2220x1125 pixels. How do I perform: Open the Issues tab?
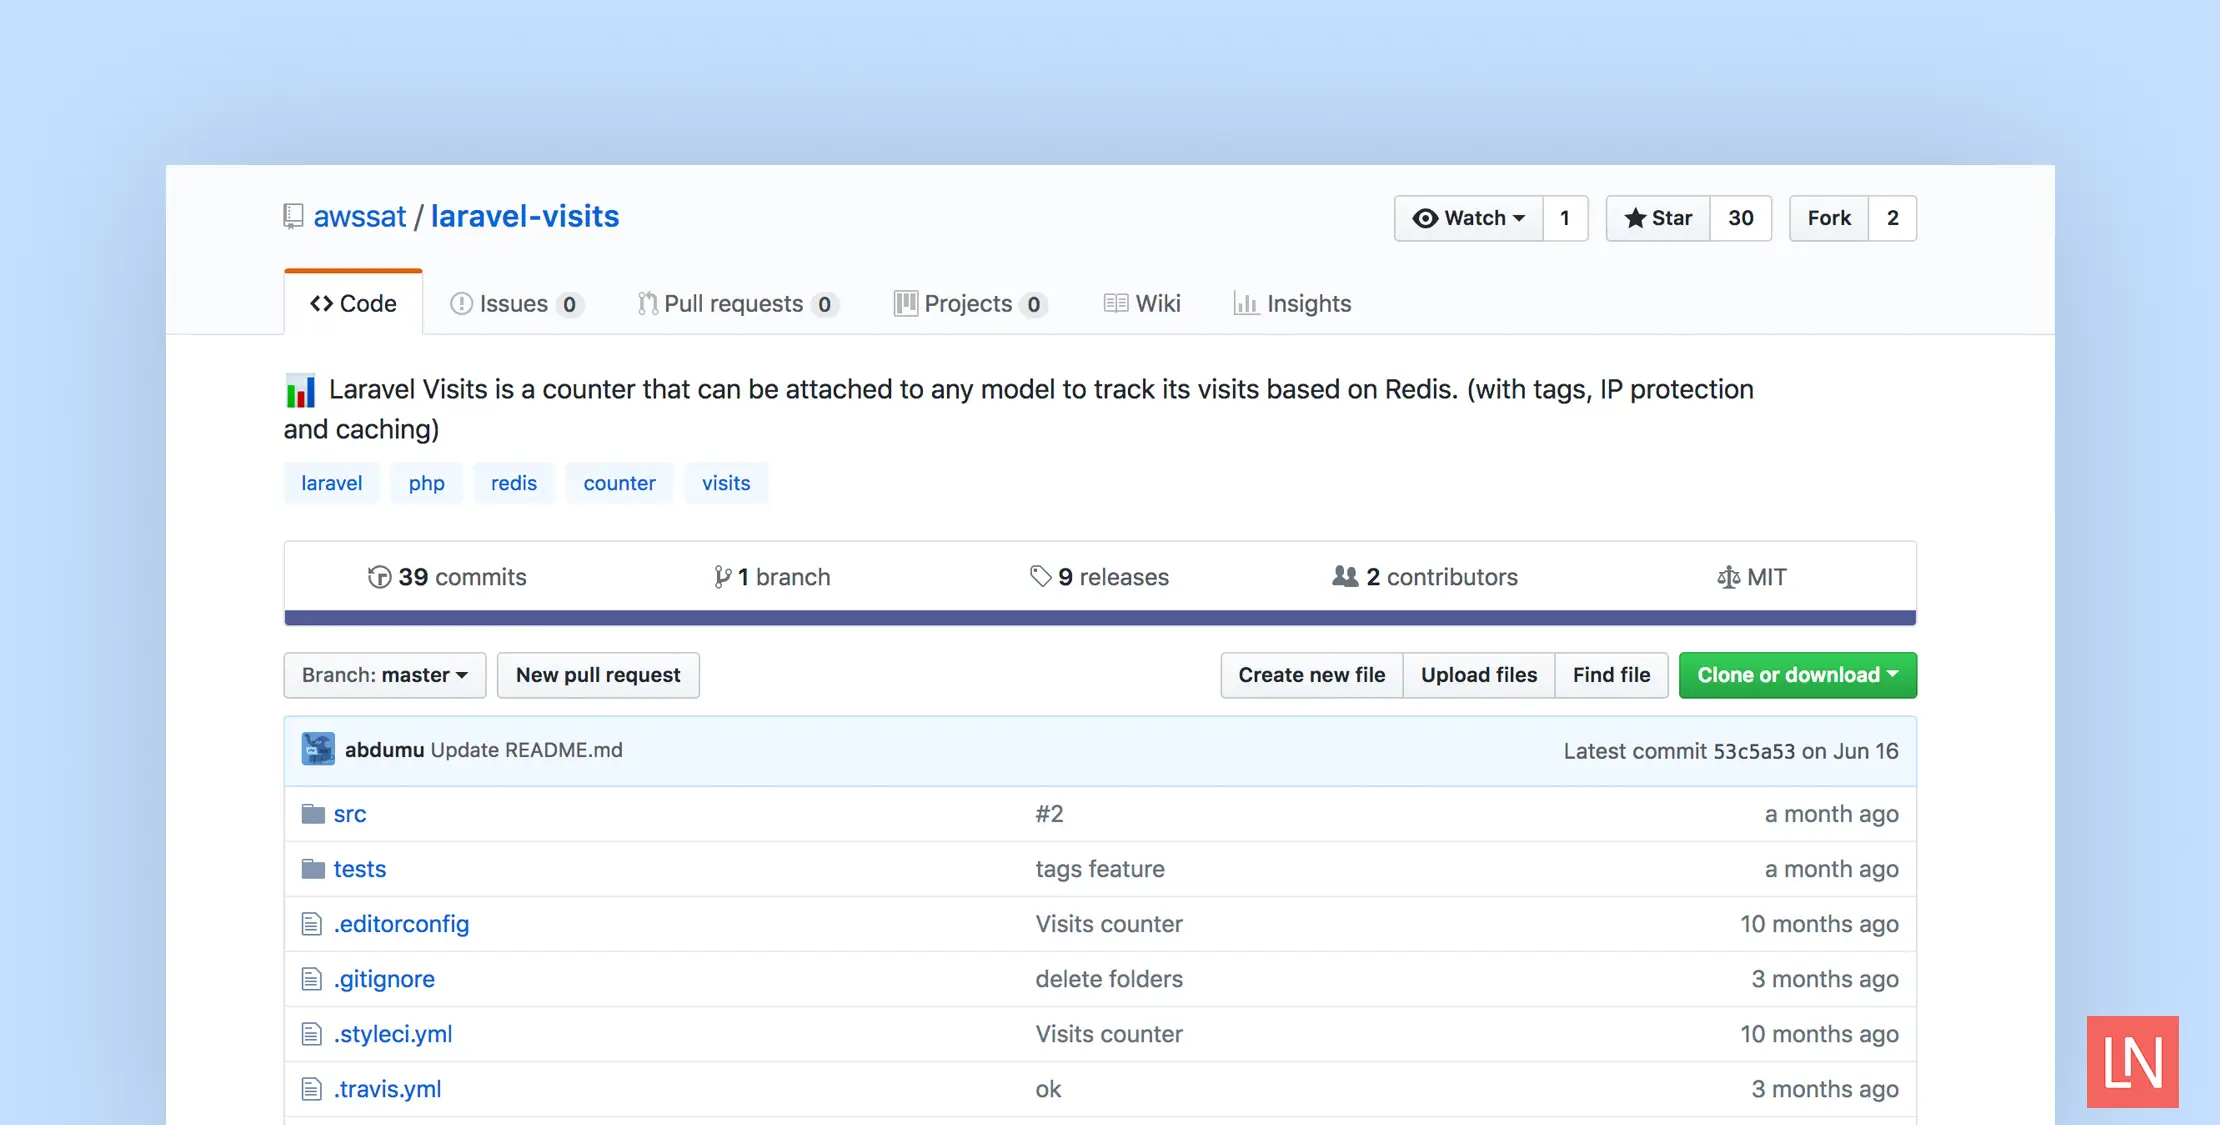517,304
